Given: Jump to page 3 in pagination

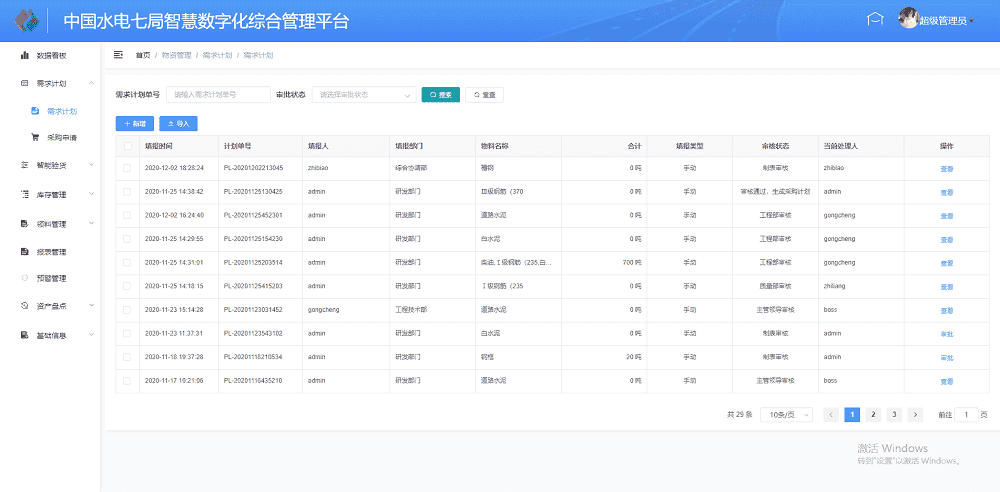Looking at the screenshot, I should 892,414.
